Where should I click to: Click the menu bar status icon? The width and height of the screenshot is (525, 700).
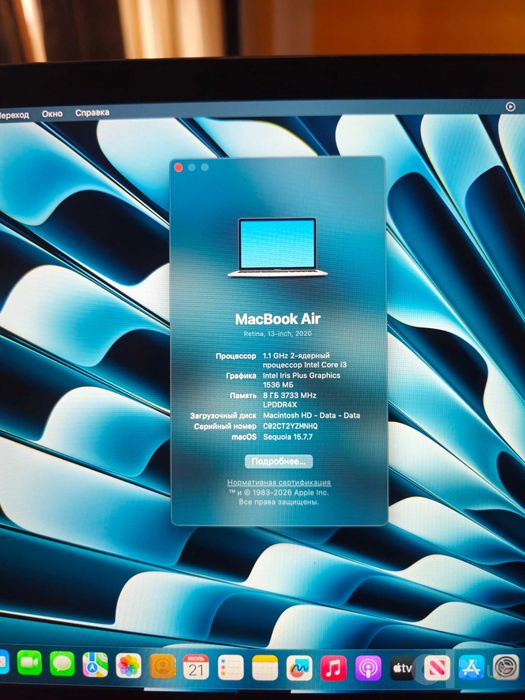510,107
